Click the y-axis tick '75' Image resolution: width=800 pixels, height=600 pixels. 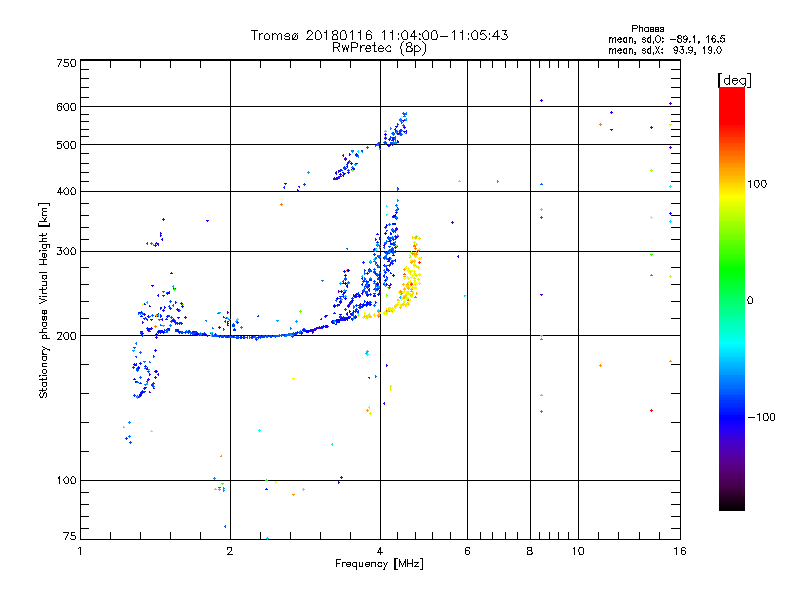70,536
